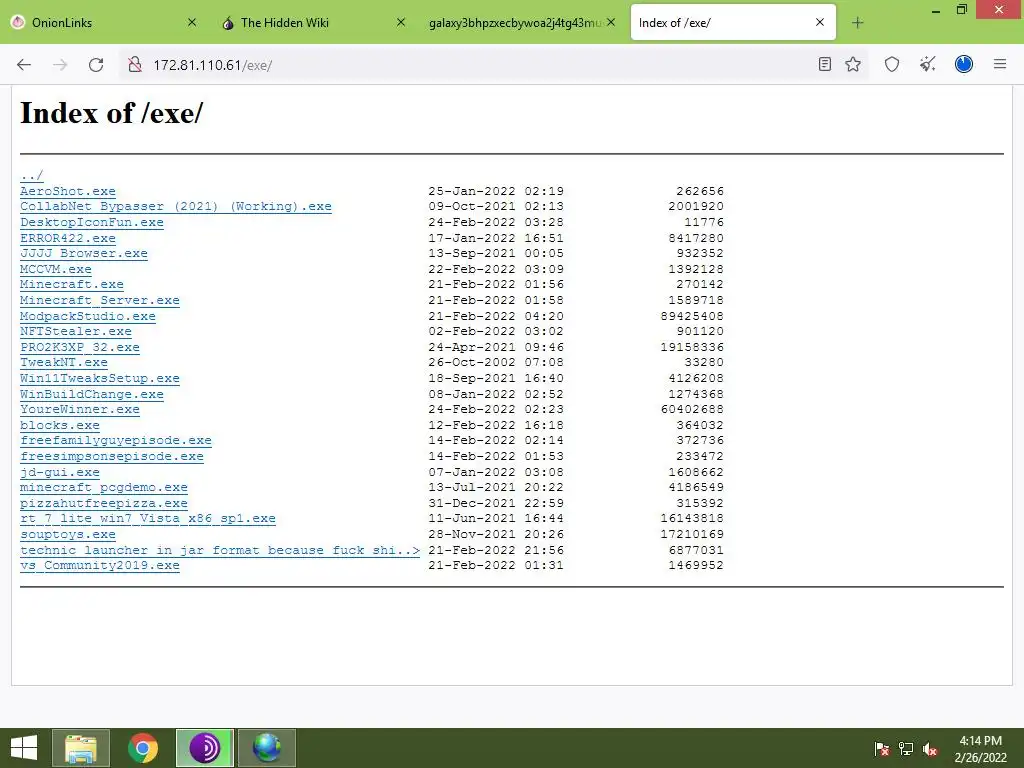Open CollabNet_Bypasser (2021) (Working).exe link
This screenshot has height=768, width=1024.
coord(176,206)
